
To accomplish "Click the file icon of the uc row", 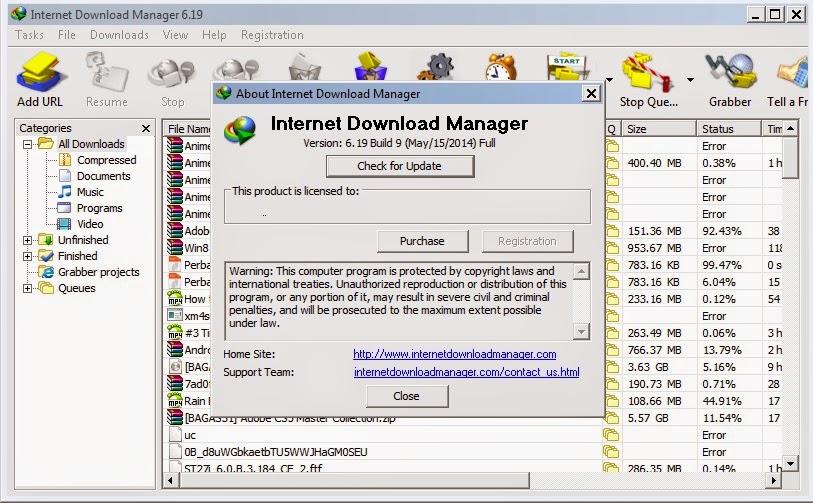I will (175, 435).
